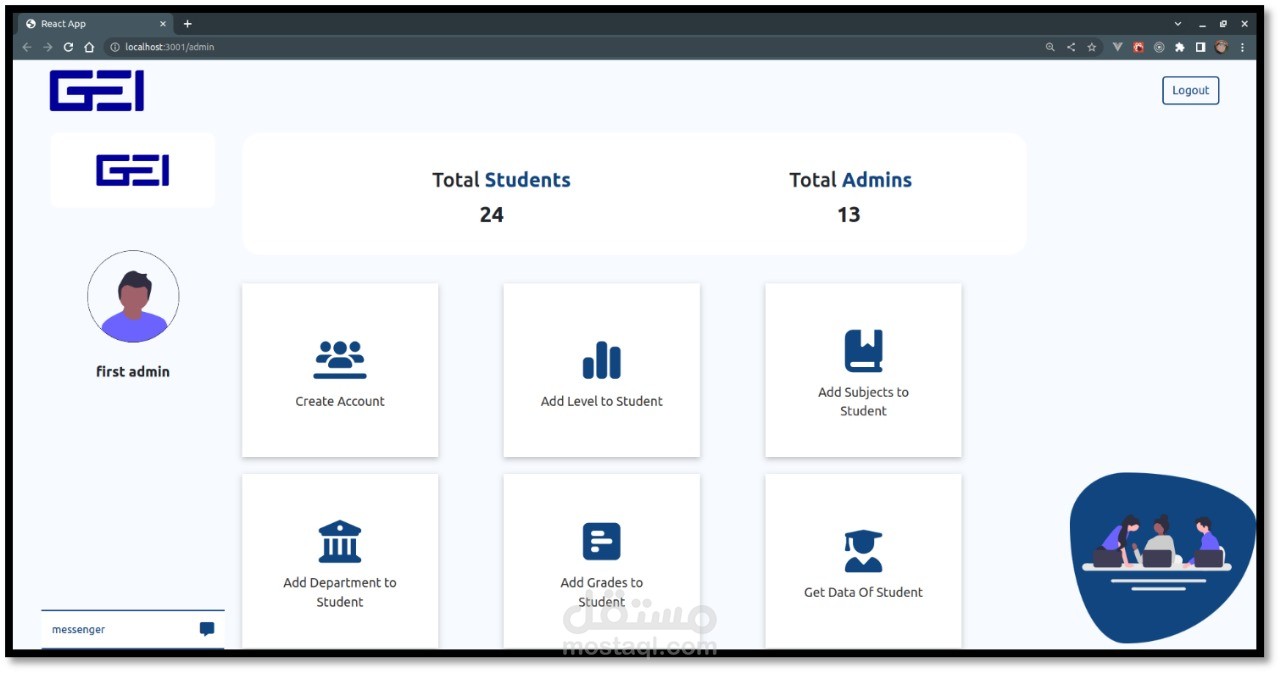Open Get Data Of Student label
This screenshot has width=1280, height=673.
863,592
